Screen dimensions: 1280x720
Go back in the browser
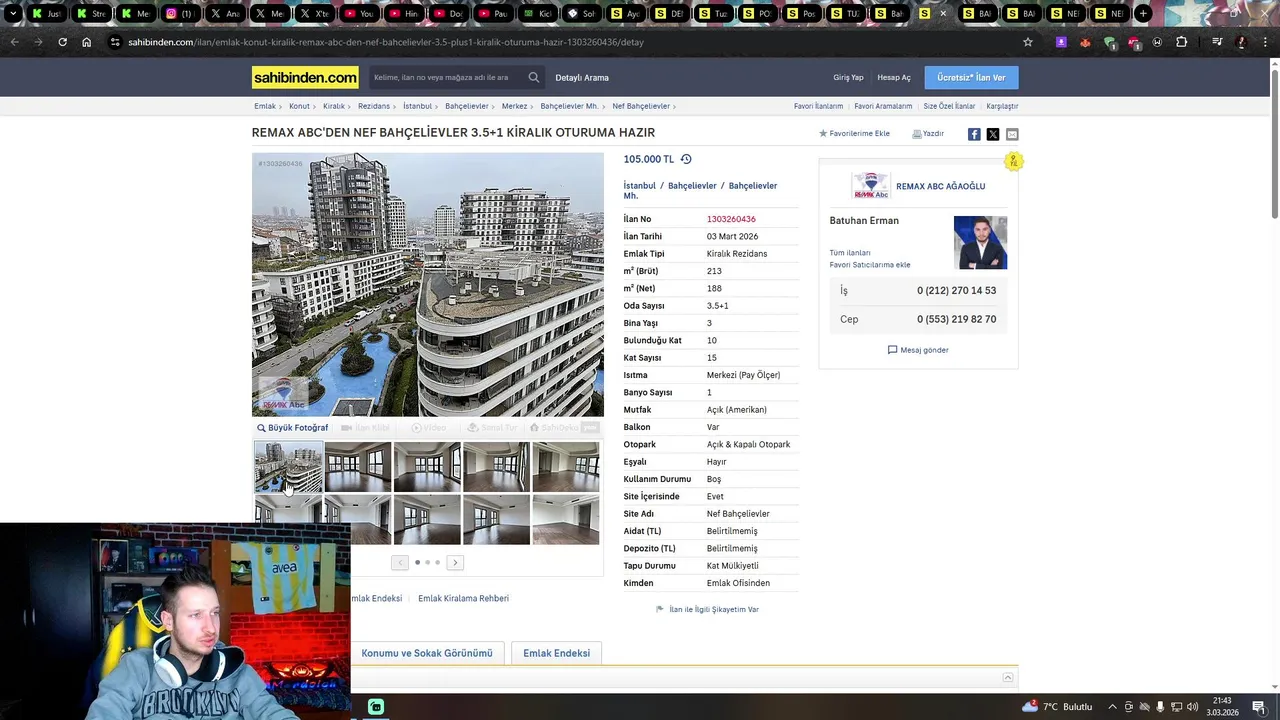[x=14, y=42]
